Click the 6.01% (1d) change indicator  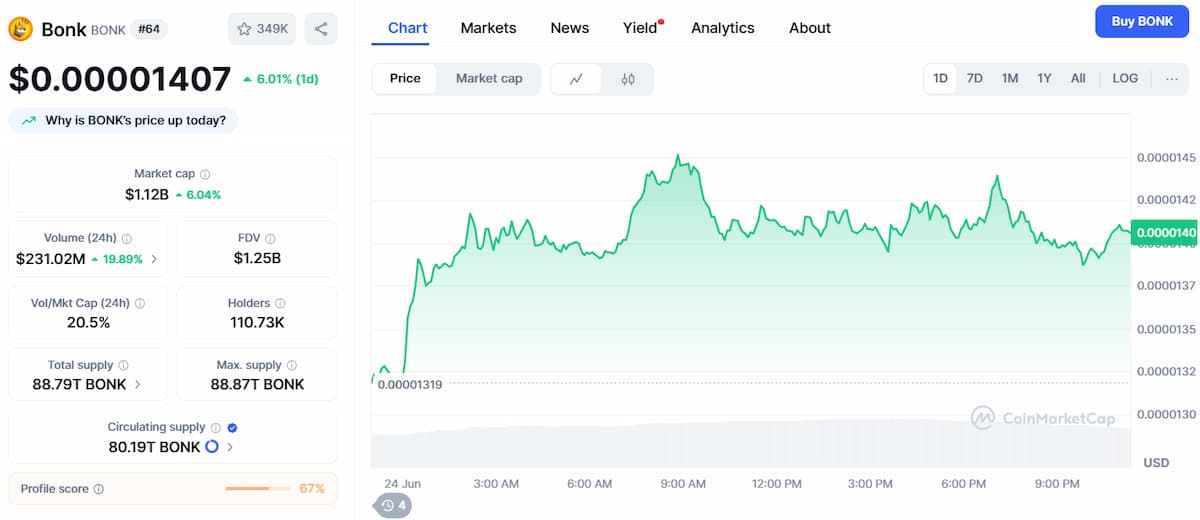coord(281,79)
